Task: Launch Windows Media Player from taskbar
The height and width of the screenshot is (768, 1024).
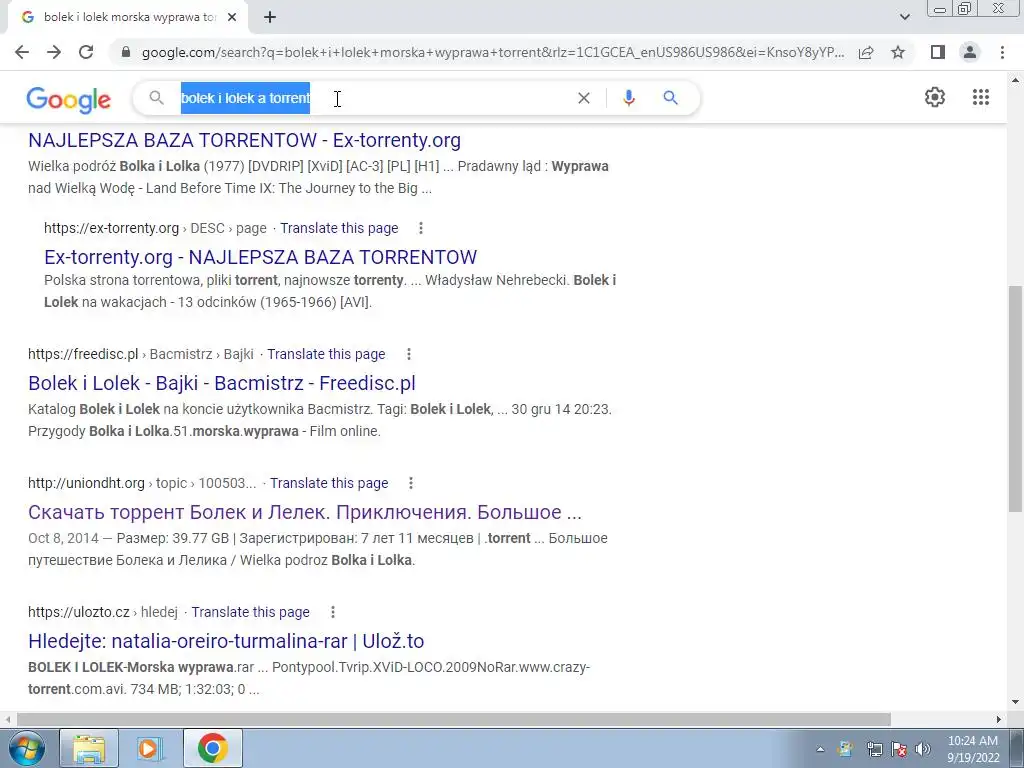Action: pos(150,748)
